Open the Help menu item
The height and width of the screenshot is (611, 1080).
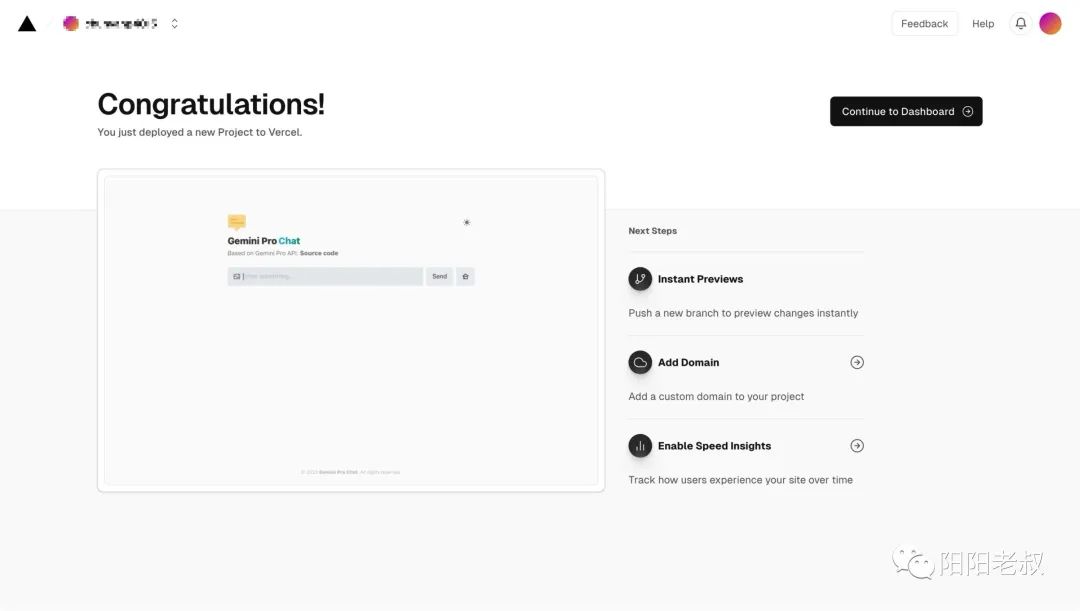[x=983, y=24]
